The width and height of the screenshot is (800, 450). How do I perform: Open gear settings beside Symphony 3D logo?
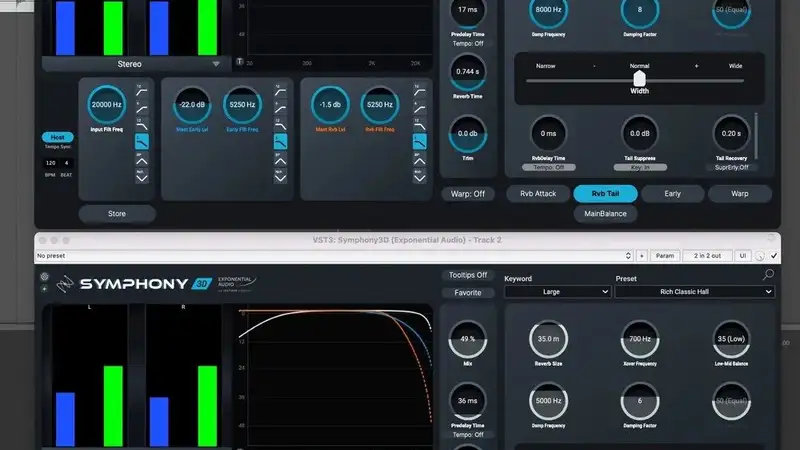pos(44,277)
